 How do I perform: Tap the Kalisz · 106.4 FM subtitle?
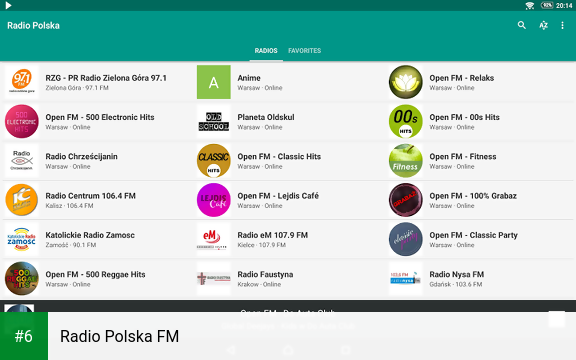[x=69, y=206]
